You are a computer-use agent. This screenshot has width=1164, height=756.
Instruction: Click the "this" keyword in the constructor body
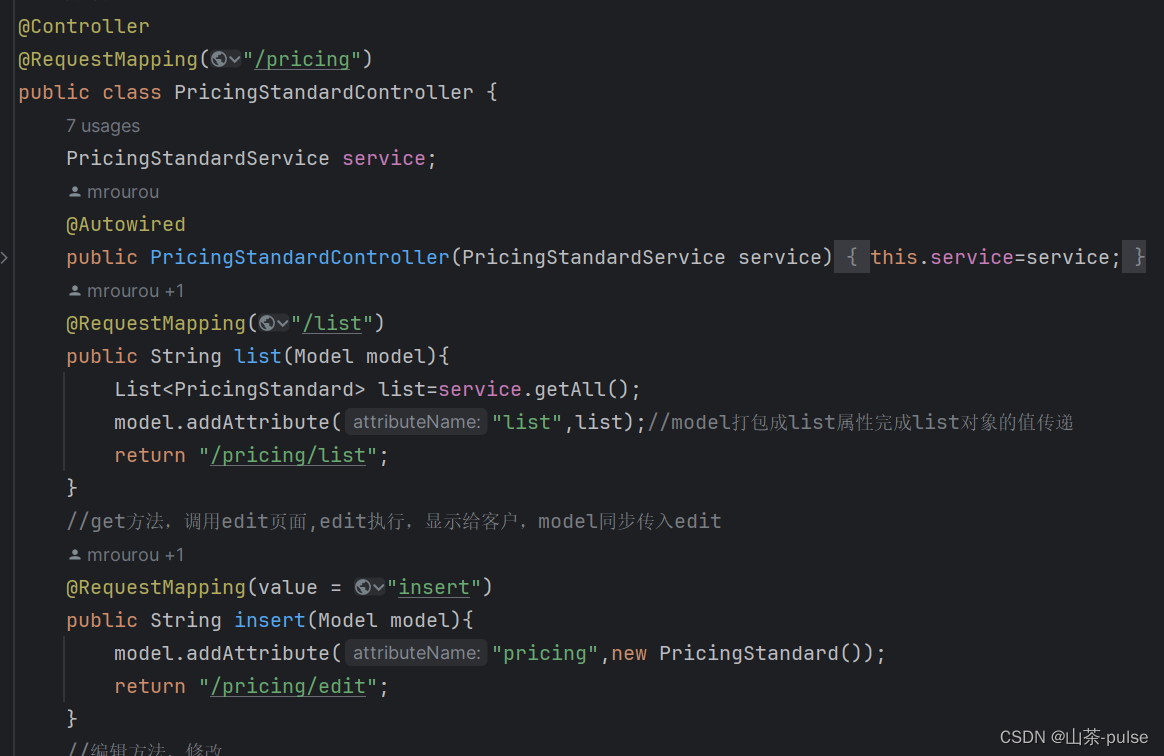[x=895, y=258]
